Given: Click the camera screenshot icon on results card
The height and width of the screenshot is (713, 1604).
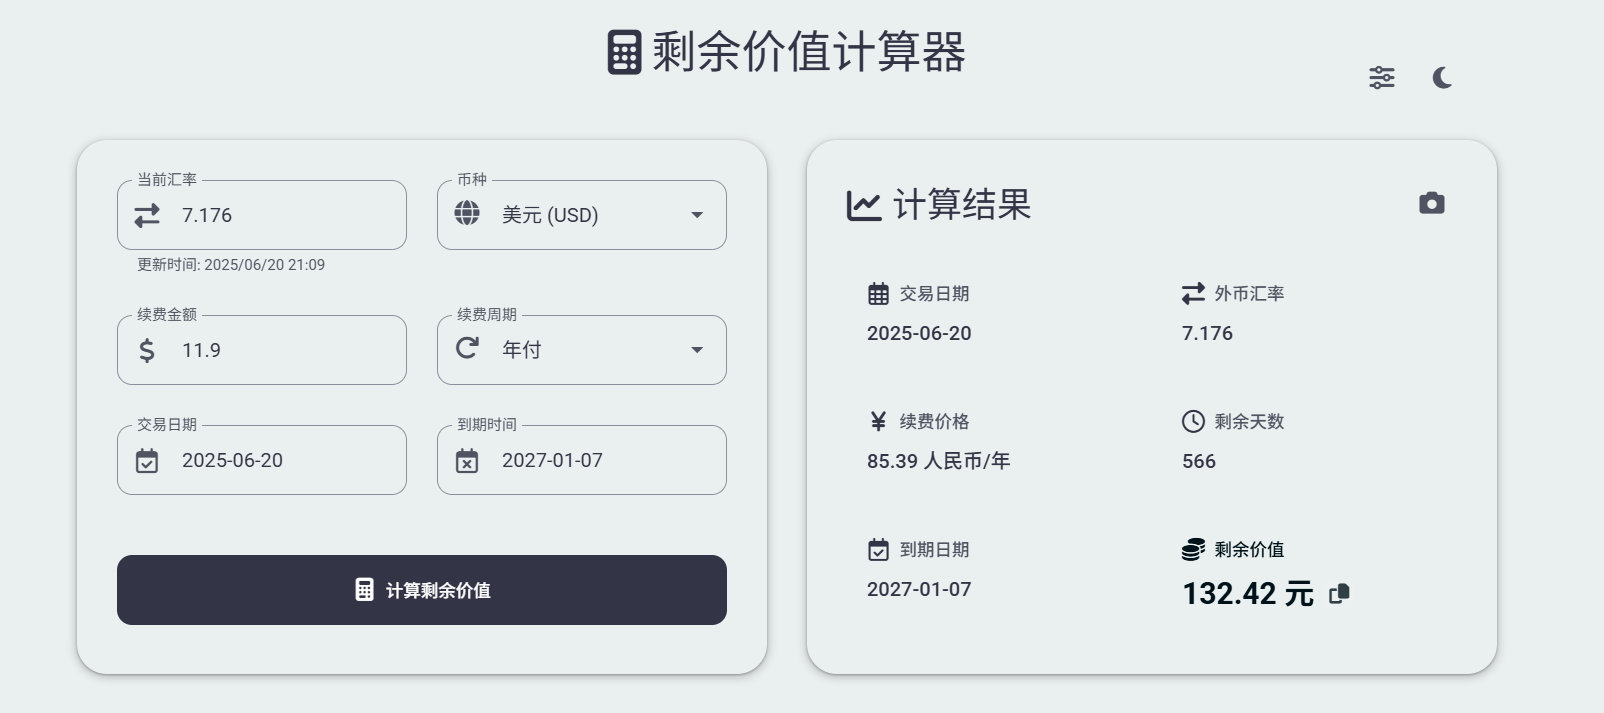Looking at the screenshot, I should coord(1432,202).
